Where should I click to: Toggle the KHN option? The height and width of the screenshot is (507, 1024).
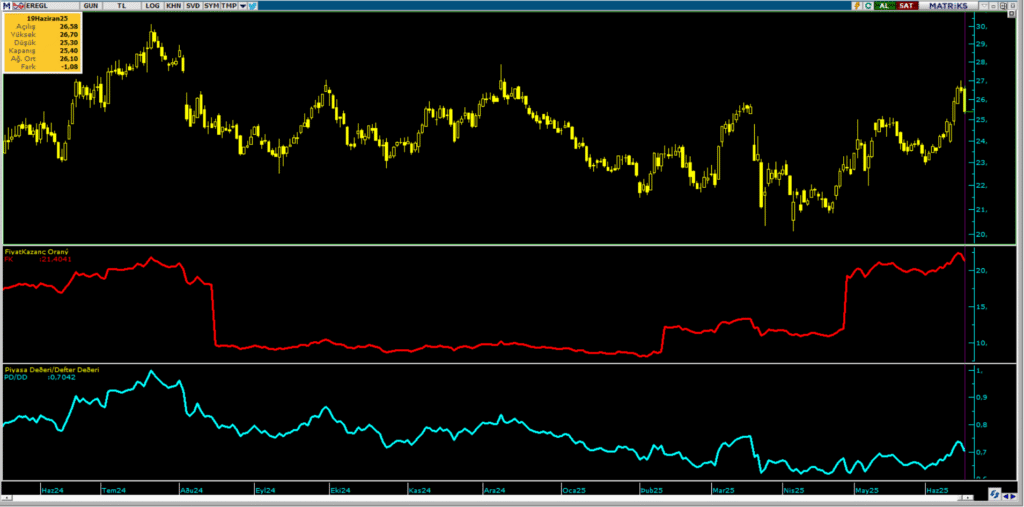(x=173, y=6)
